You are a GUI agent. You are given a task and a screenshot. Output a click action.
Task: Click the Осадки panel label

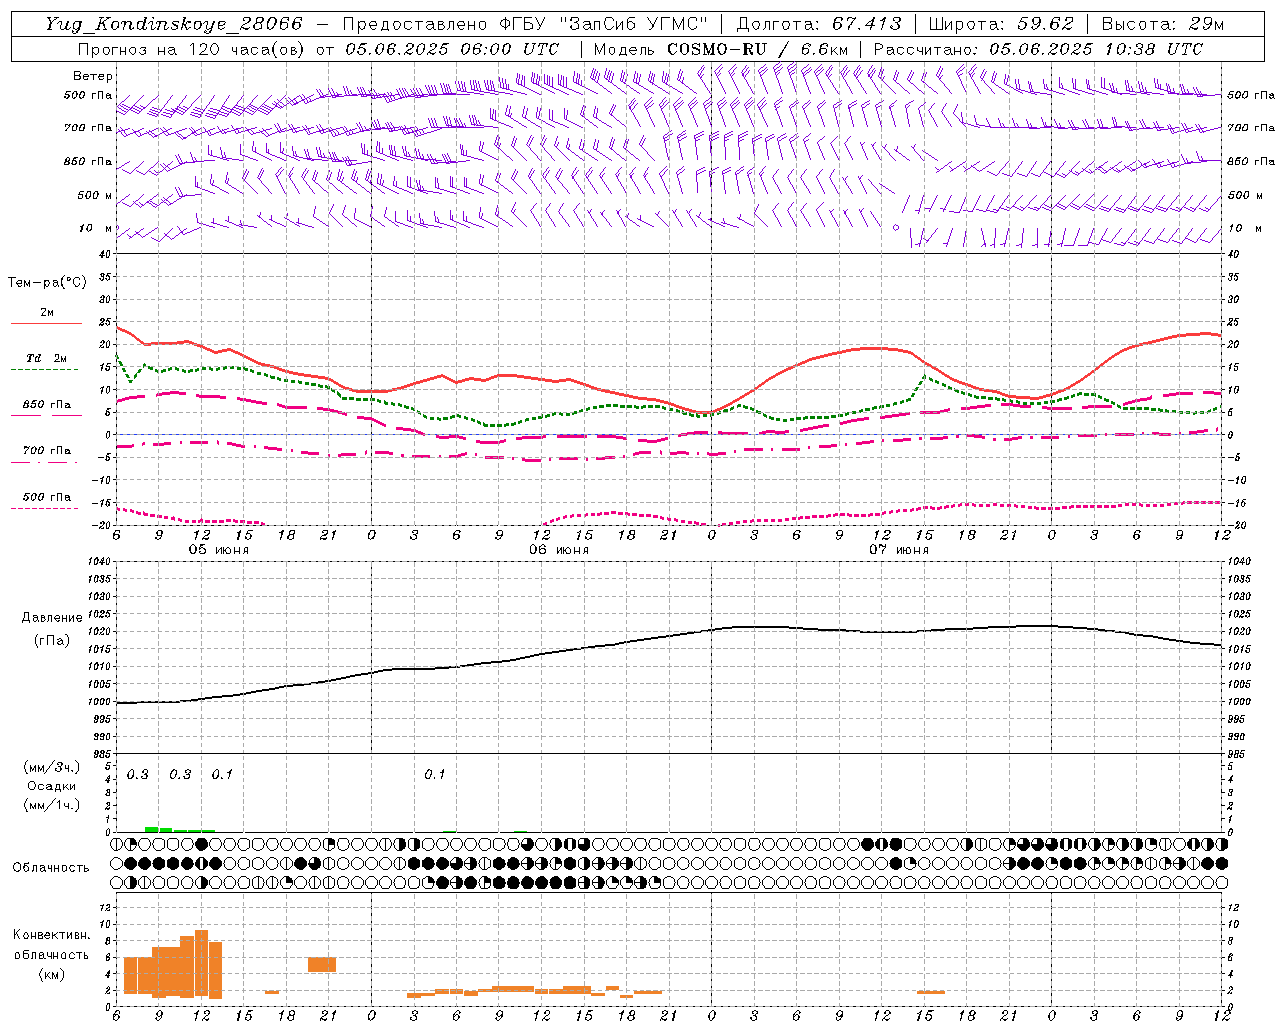[x=51, y=786]
